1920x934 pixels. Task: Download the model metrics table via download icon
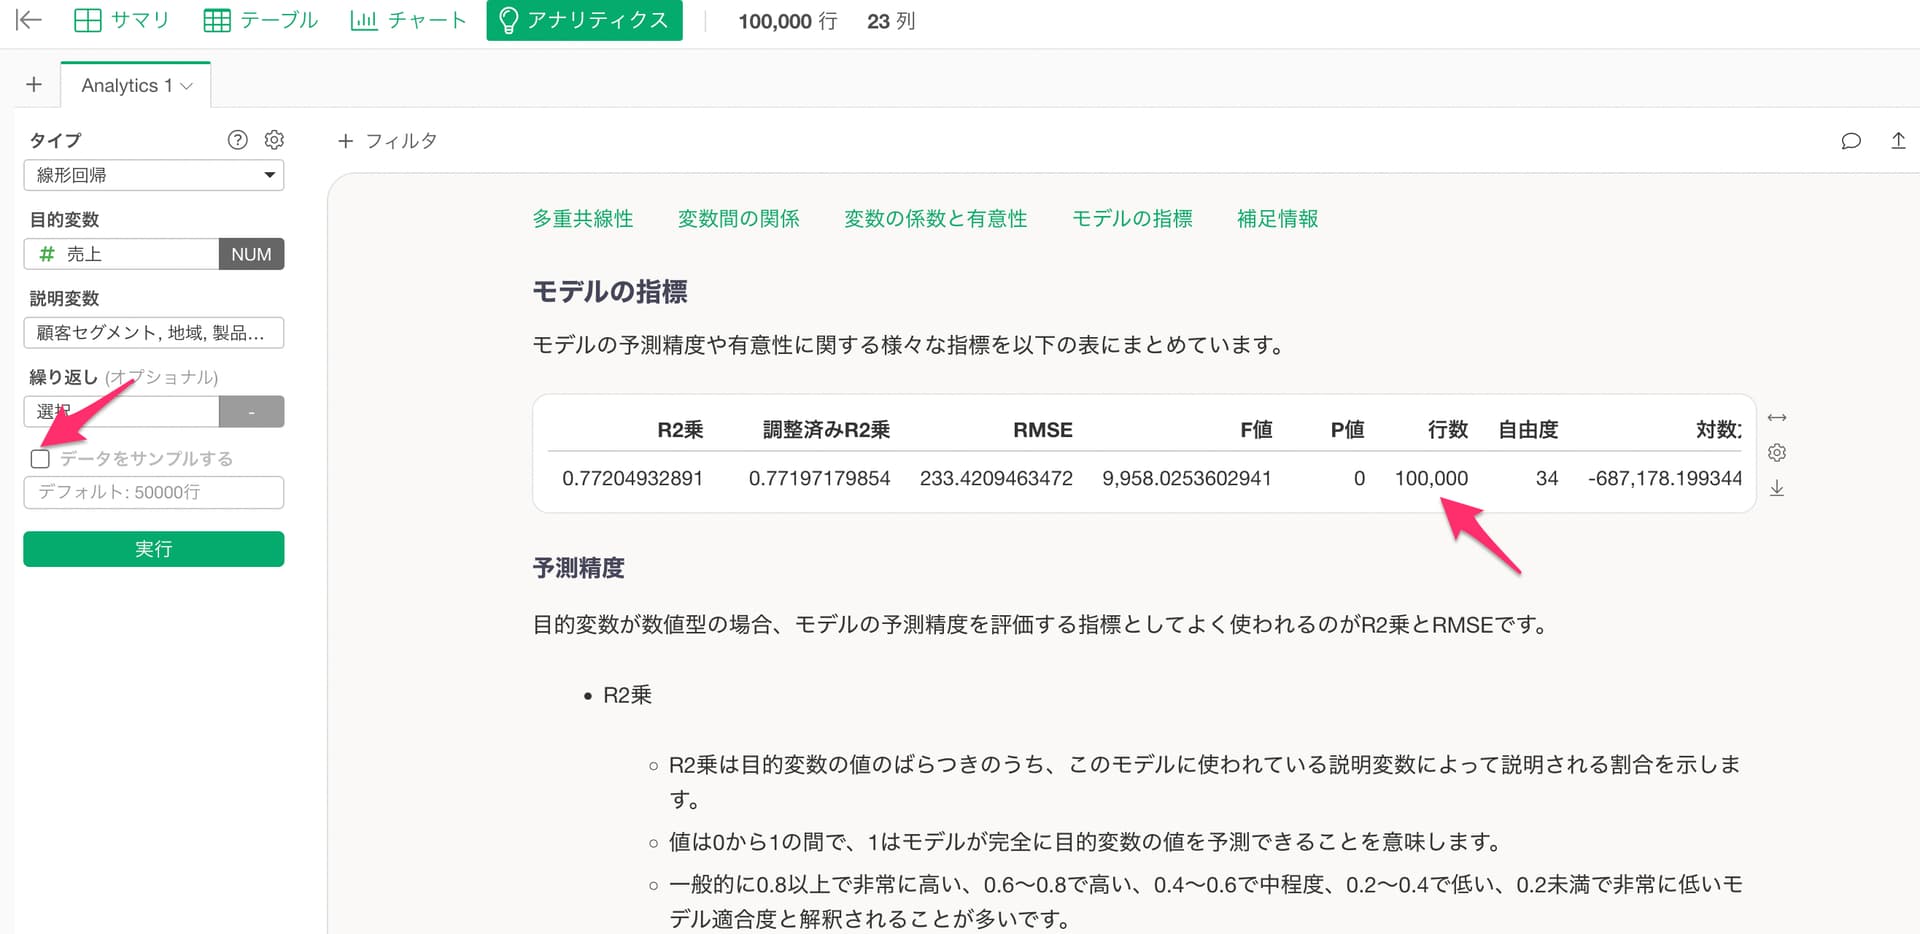1777,488
